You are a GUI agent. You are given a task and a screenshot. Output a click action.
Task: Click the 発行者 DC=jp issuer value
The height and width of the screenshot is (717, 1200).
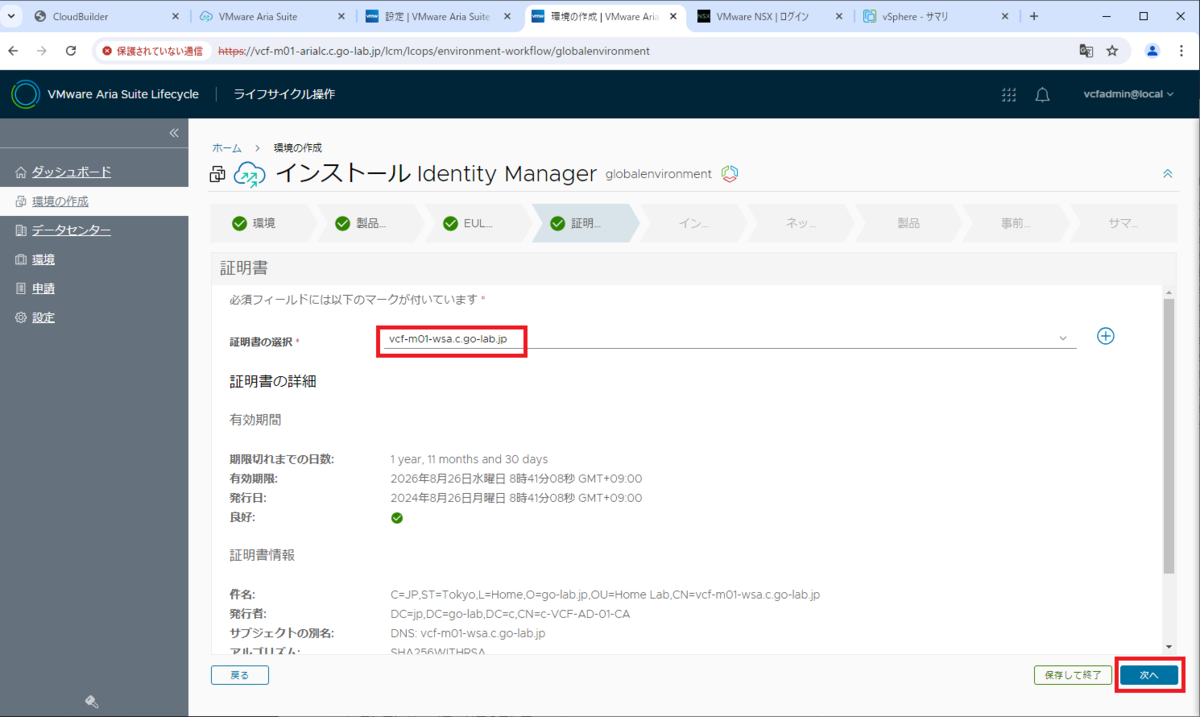click(510, 613)
